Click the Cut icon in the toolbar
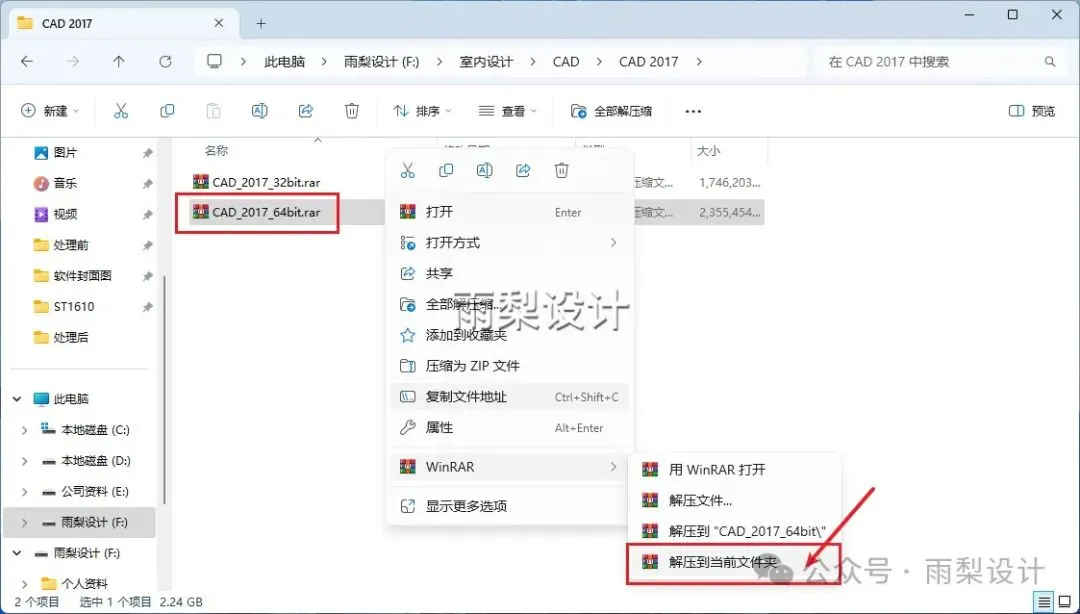1080x614 pixels. [x=121, y=111]
